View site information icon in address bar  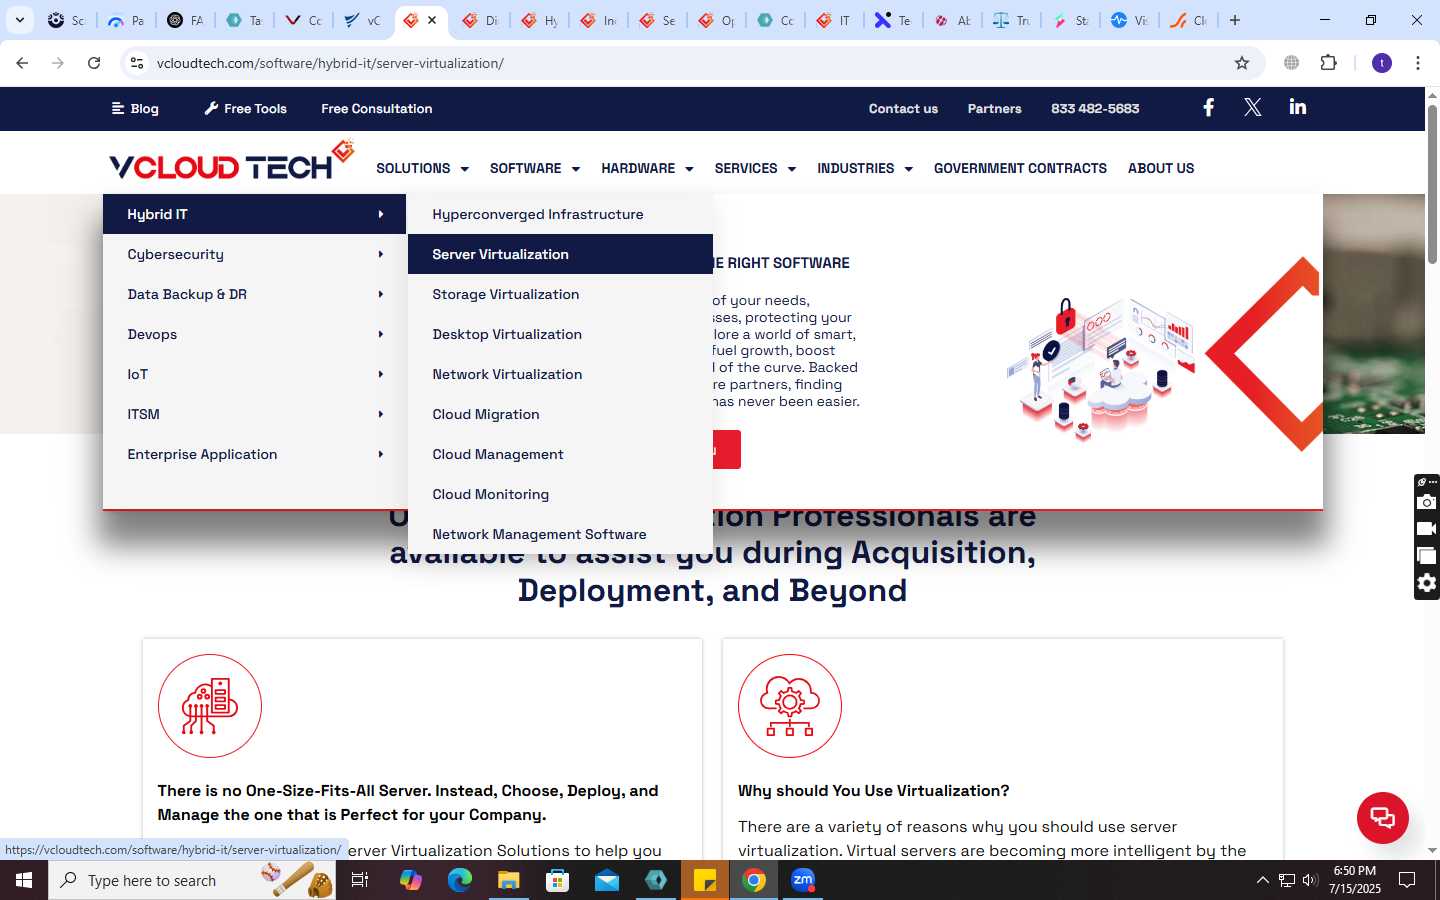tap(137, 63)
